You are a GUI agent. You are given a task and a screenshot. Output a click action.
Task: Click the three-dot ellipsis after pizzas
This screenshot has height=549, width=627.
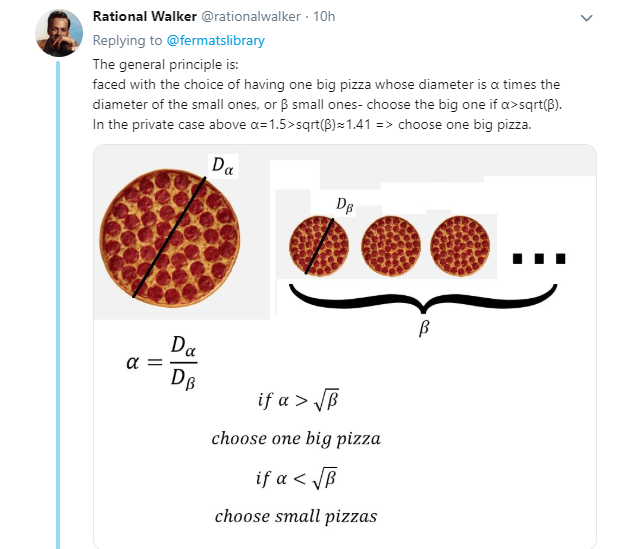pyautogui.click(x=539, y=259)
